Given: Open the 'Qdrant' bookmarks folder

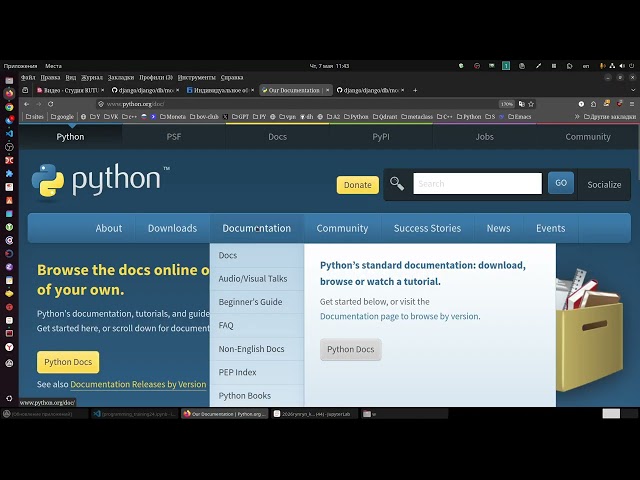Looking at the screenshot, I should click(384, 117).
